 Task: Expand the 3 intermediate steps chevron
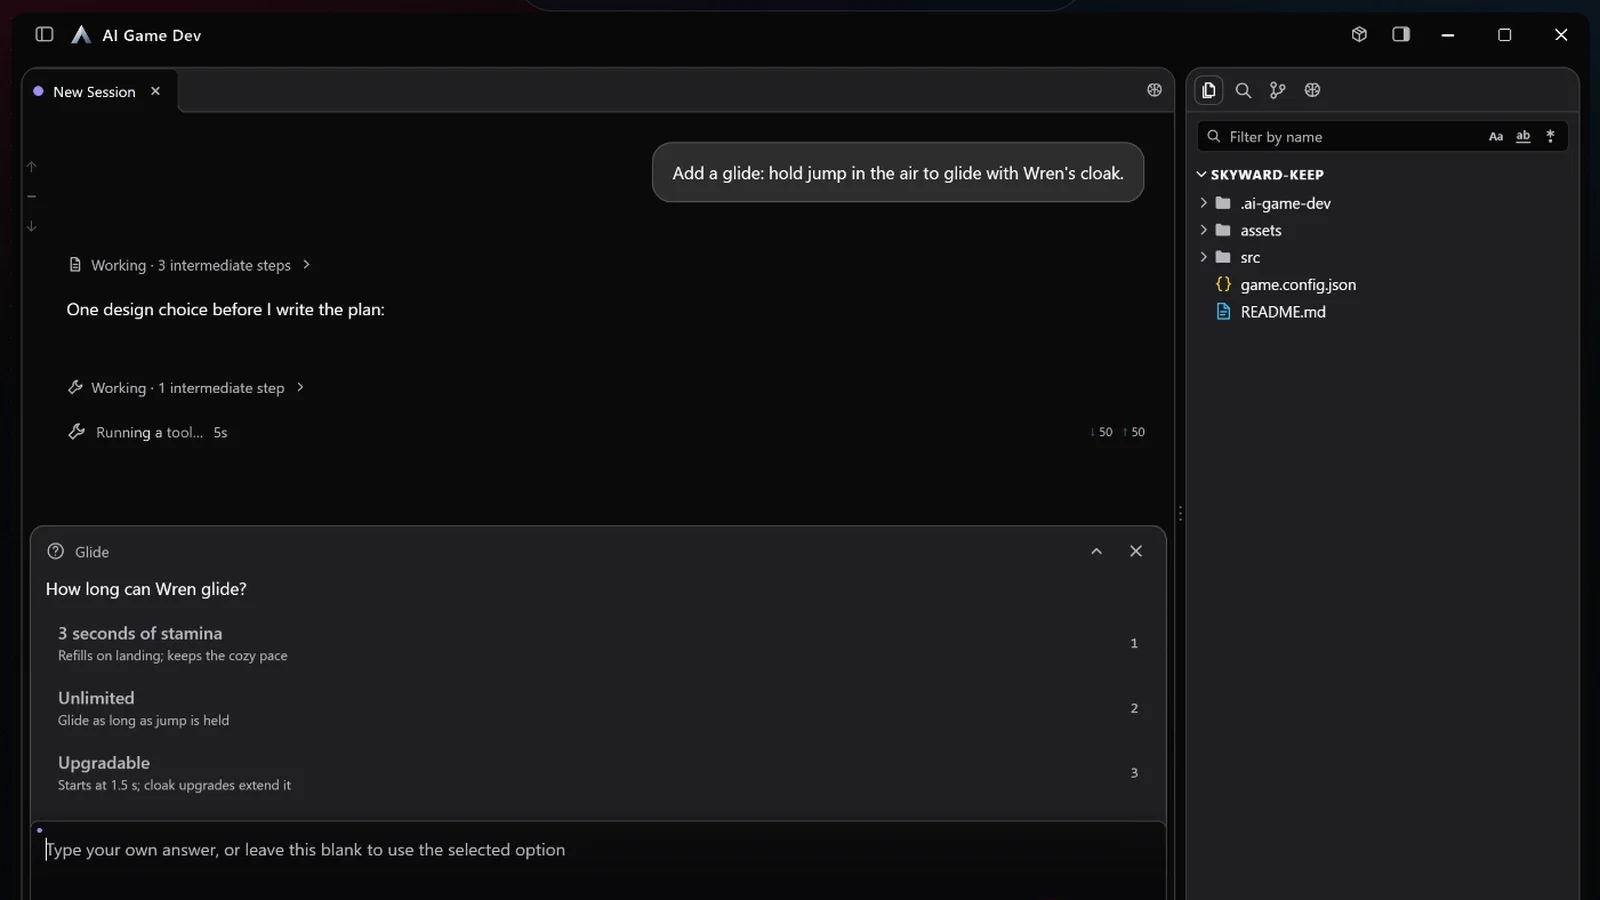(x=306, y=265)
